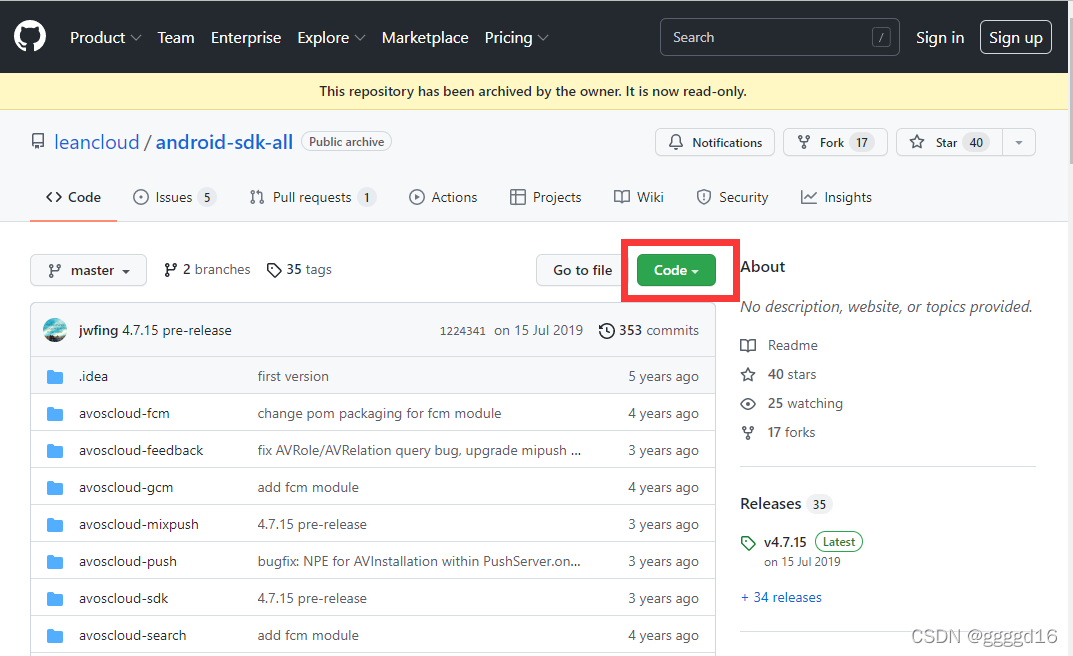The height and width of the screenshot is (656, 1073).
Task: Expand the Pricing menu
Action: pyautogui.click(x=517, y=38)
